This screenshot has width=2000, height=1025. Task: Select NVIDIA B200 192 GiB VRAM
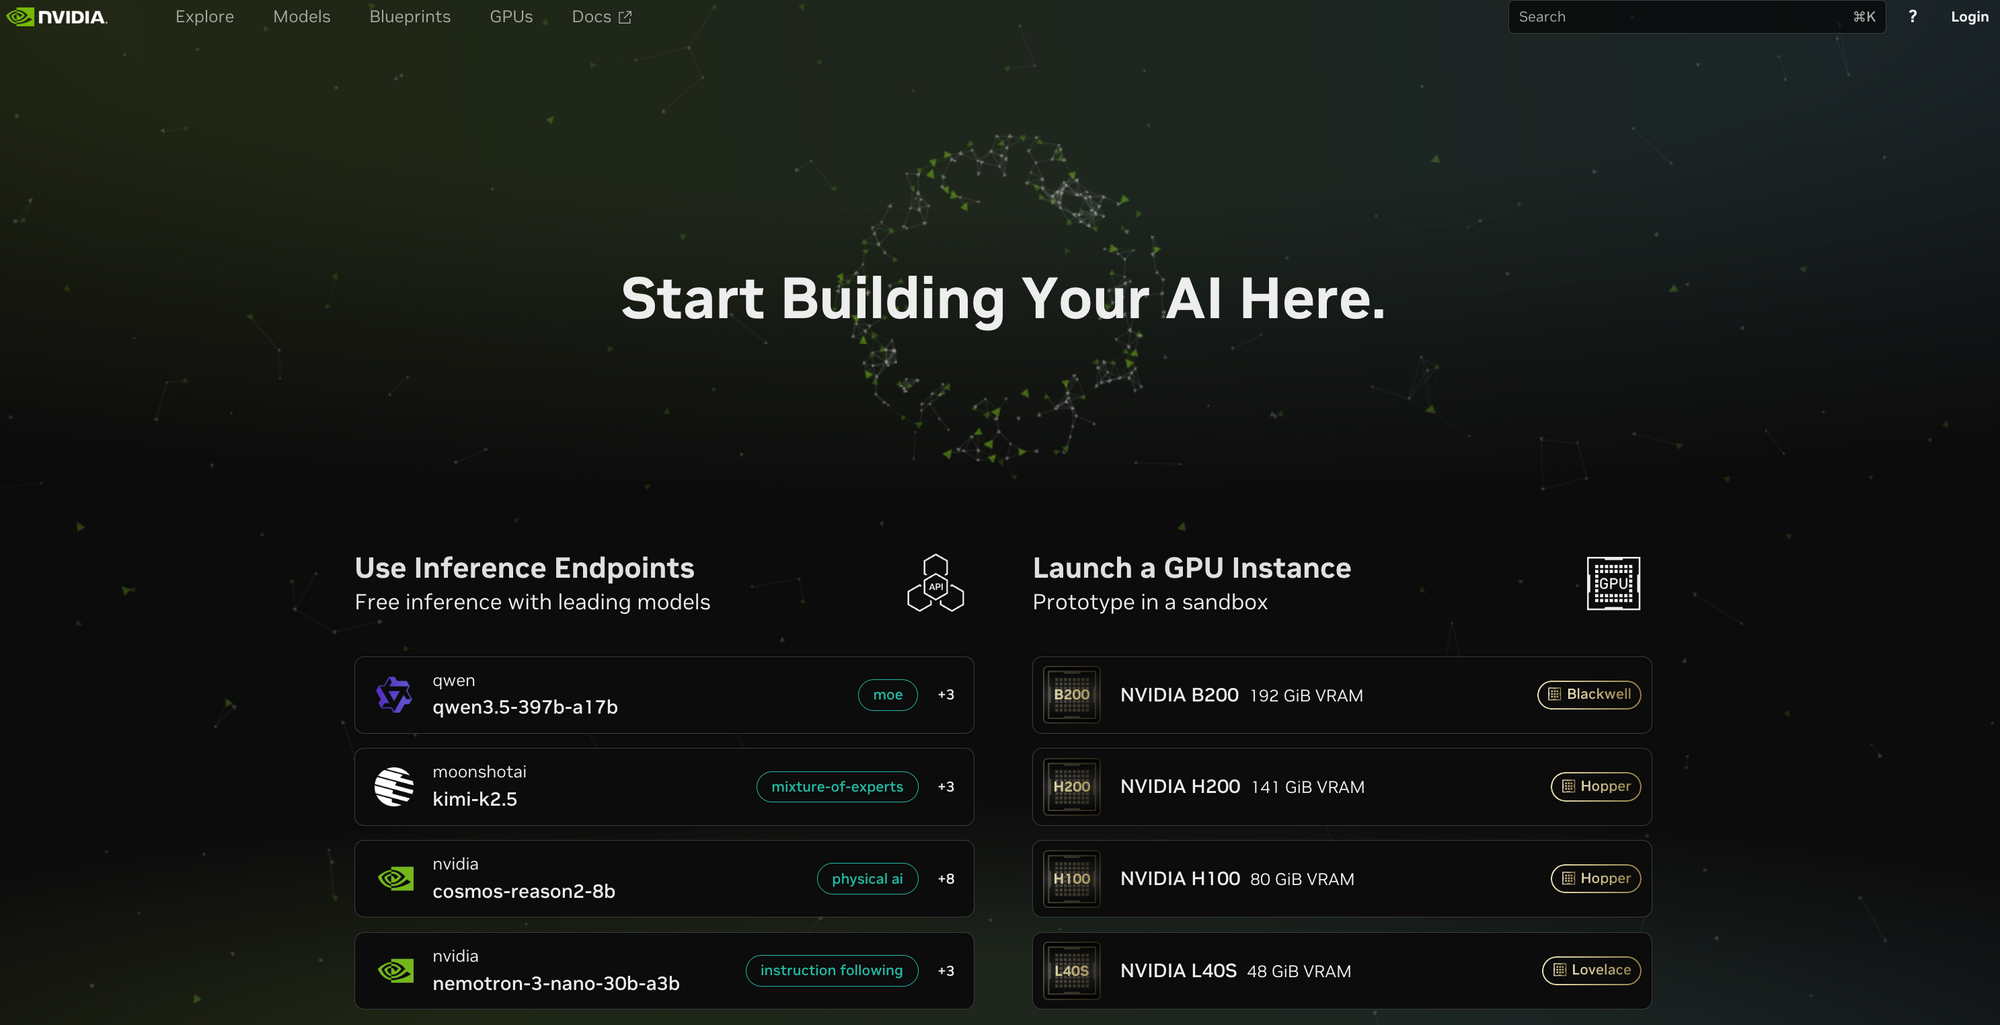(x=1342, y=695)
